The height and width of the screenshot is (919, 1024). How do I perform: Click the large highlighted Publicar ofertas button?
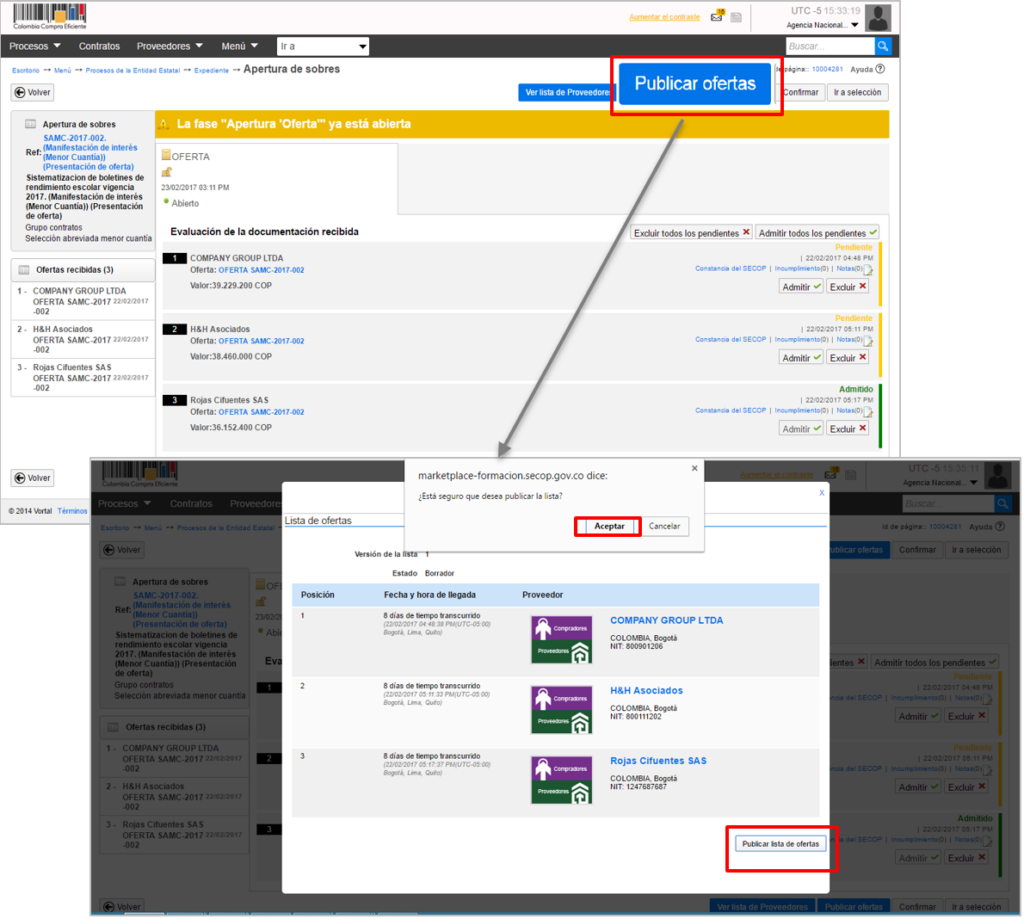pyautogui.click(x=695, y=84)
